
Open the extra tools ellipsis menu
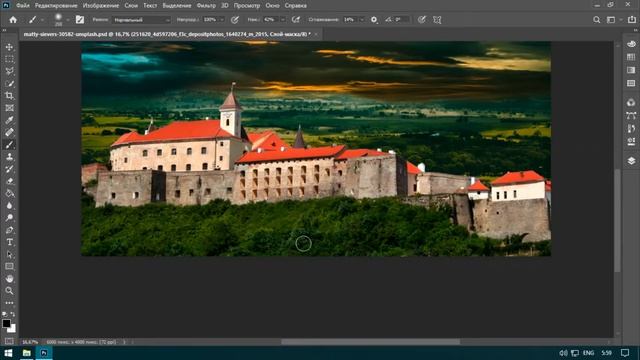click(x=9, y=303)
